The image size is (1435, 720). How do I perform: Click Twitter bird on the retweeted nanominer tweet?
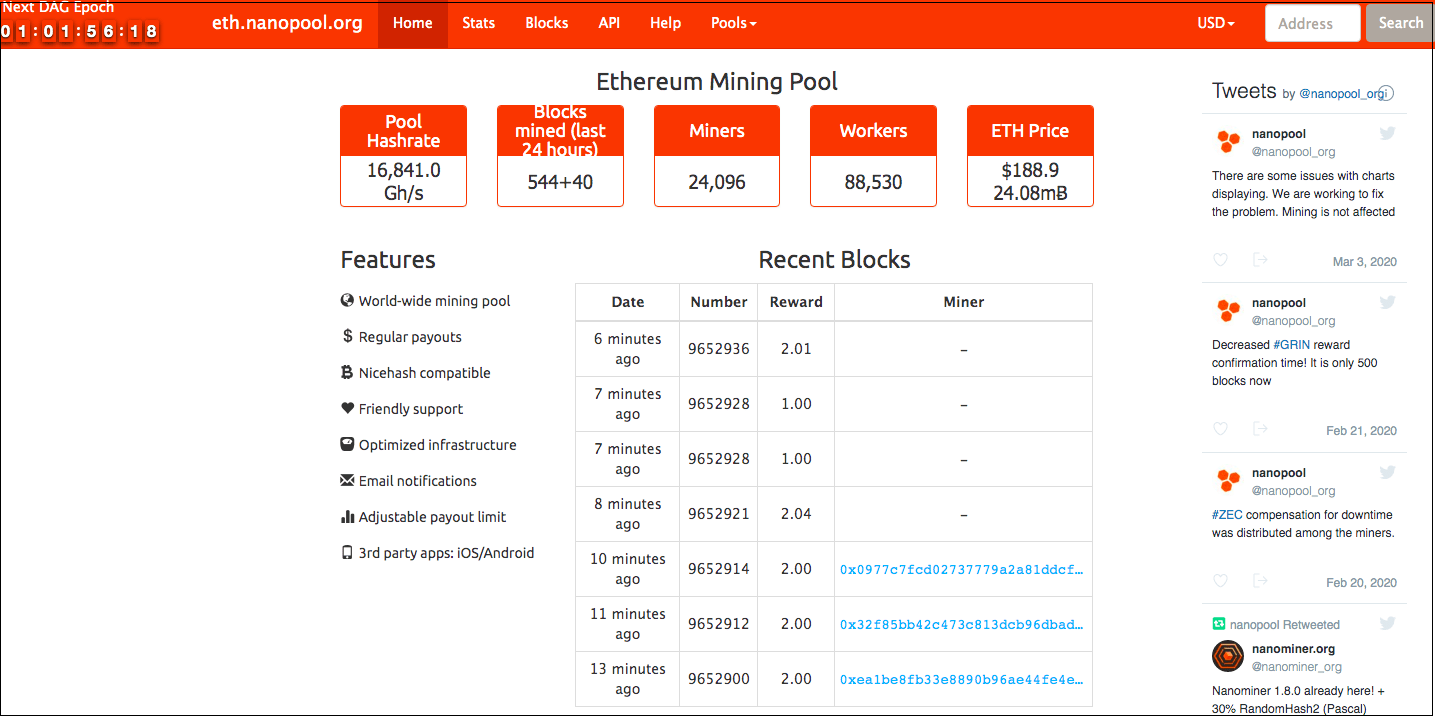pos(1387,623)
